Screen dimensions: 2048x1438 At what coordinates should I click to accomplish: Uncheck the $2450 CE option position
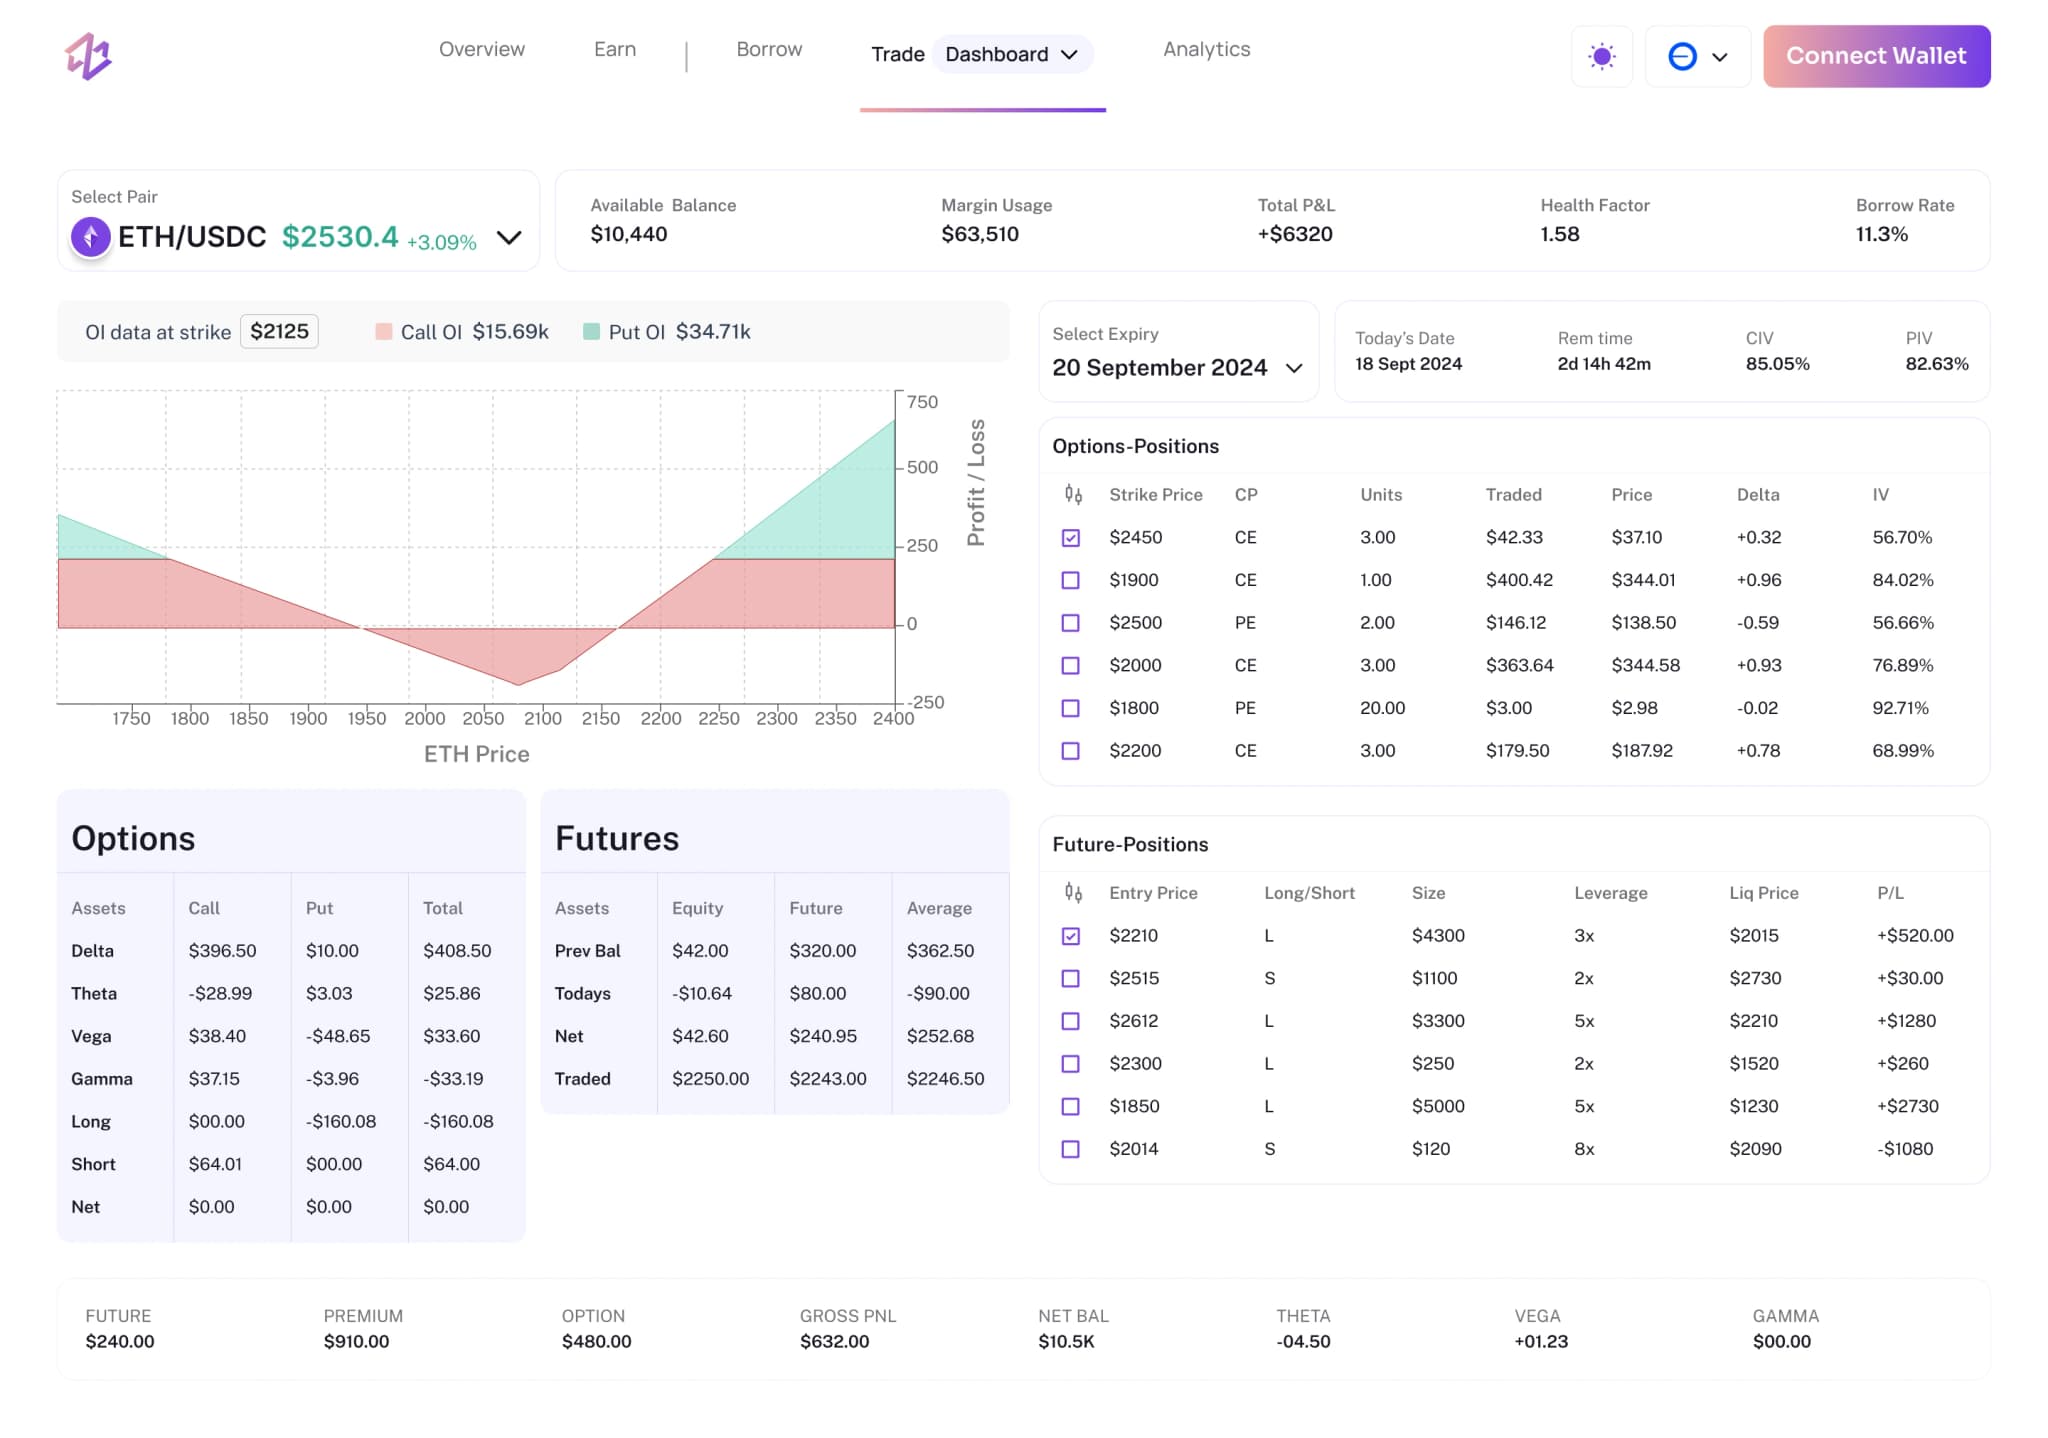pyautogui.click(x=1071, y=537)
